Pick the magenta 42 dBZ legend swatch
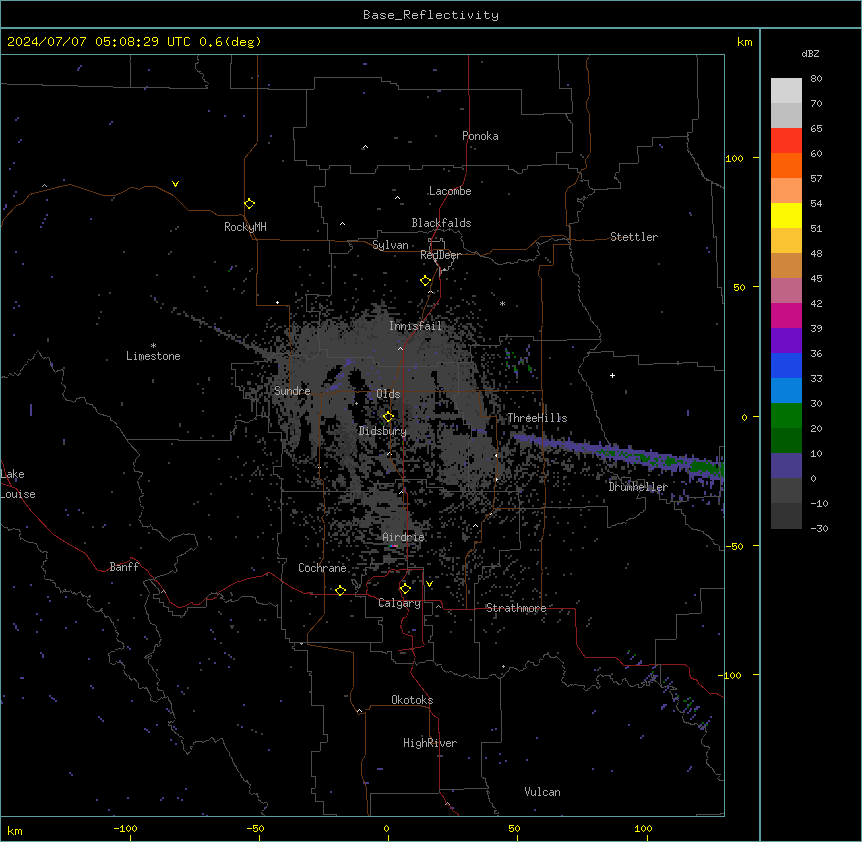The width and height of the screenshot is (862, 842). (x=786, y=315)
